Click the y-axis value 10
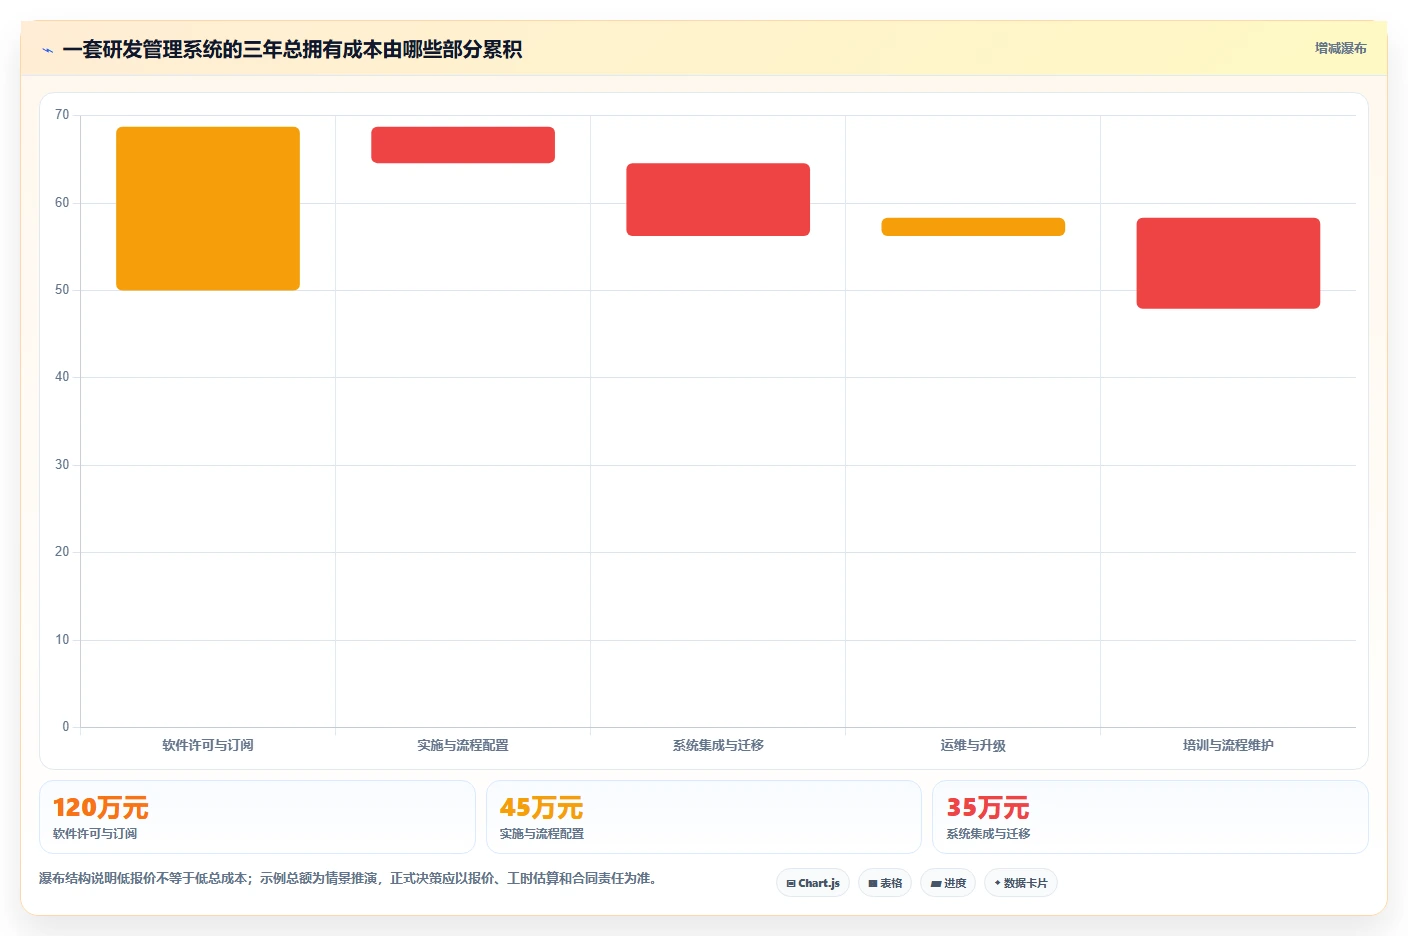 pos(62,640)
